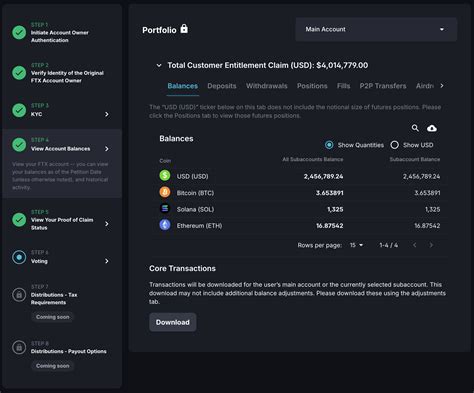Select the Bitcoin (BTC) coin name
This screenshot has width=474, height=393.
[195, 193]
